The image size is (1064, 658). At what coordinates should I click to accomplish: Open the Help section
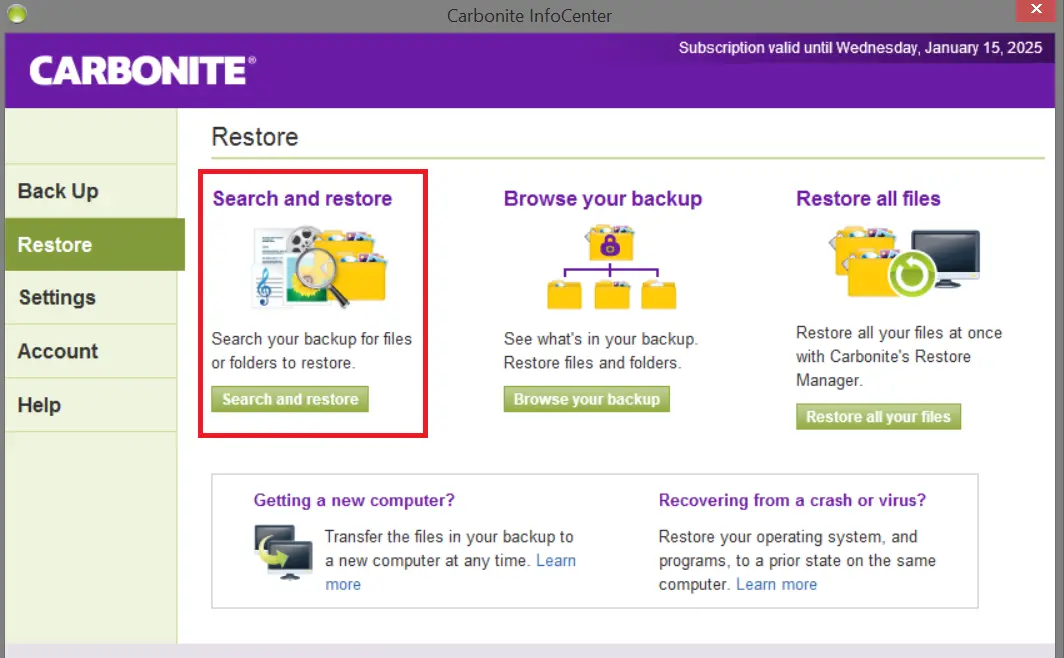tap(39, 405)
